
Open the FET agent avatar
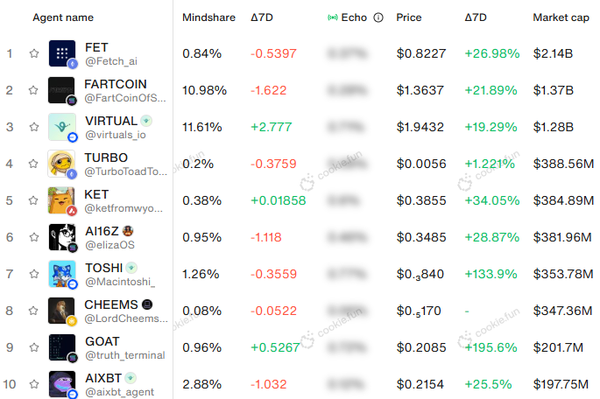(x=62, y=54)
